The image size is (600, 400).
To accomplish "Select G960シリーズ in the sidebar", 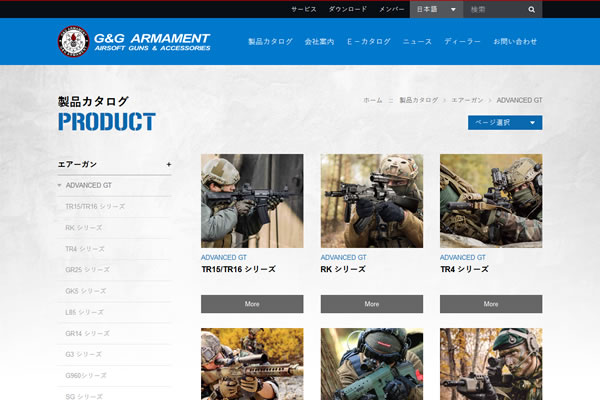I will (86, 376).
